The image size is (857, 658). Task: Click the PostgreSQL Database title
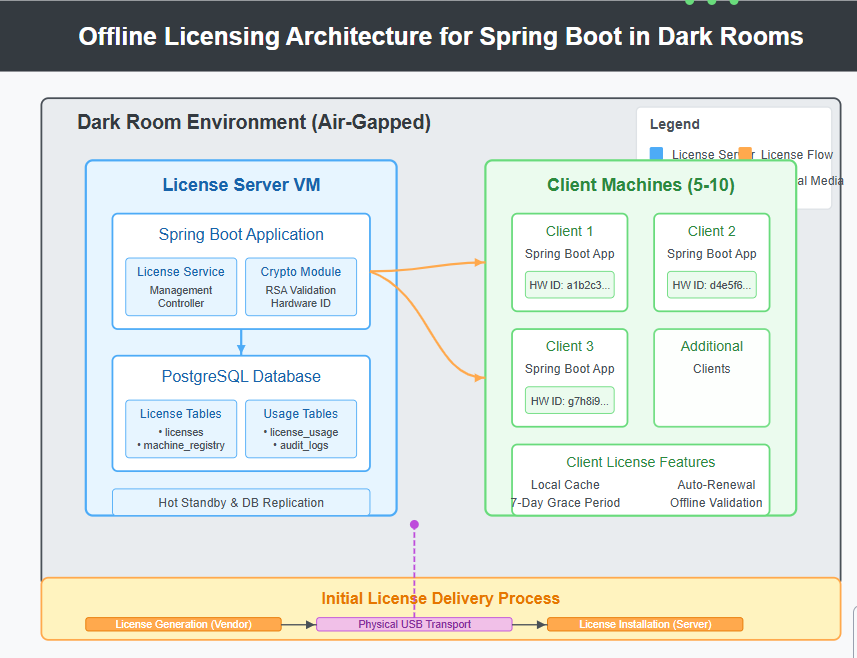coord(241,376)
